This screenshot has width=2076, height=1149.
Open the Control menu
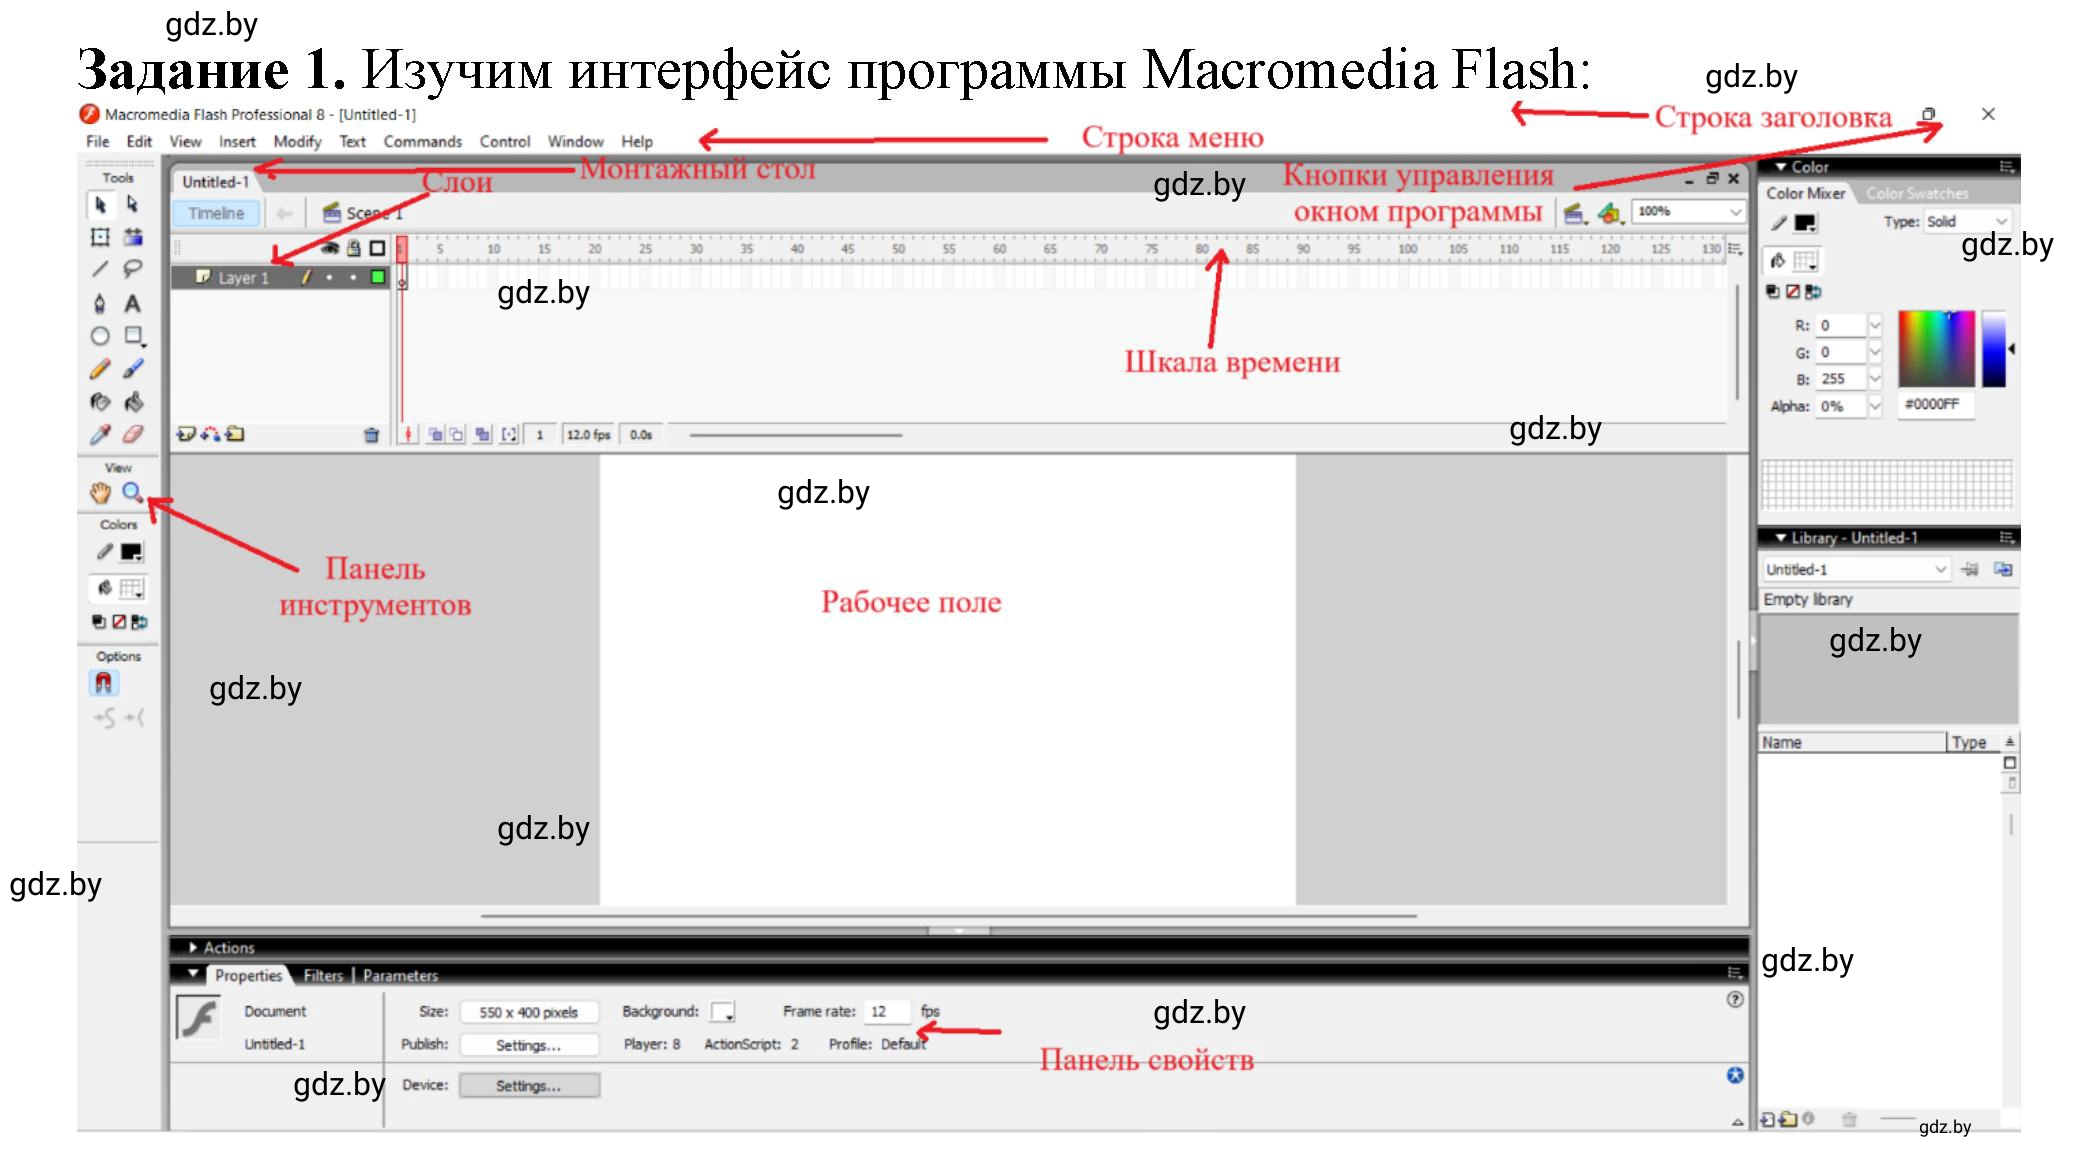point(505,142)
